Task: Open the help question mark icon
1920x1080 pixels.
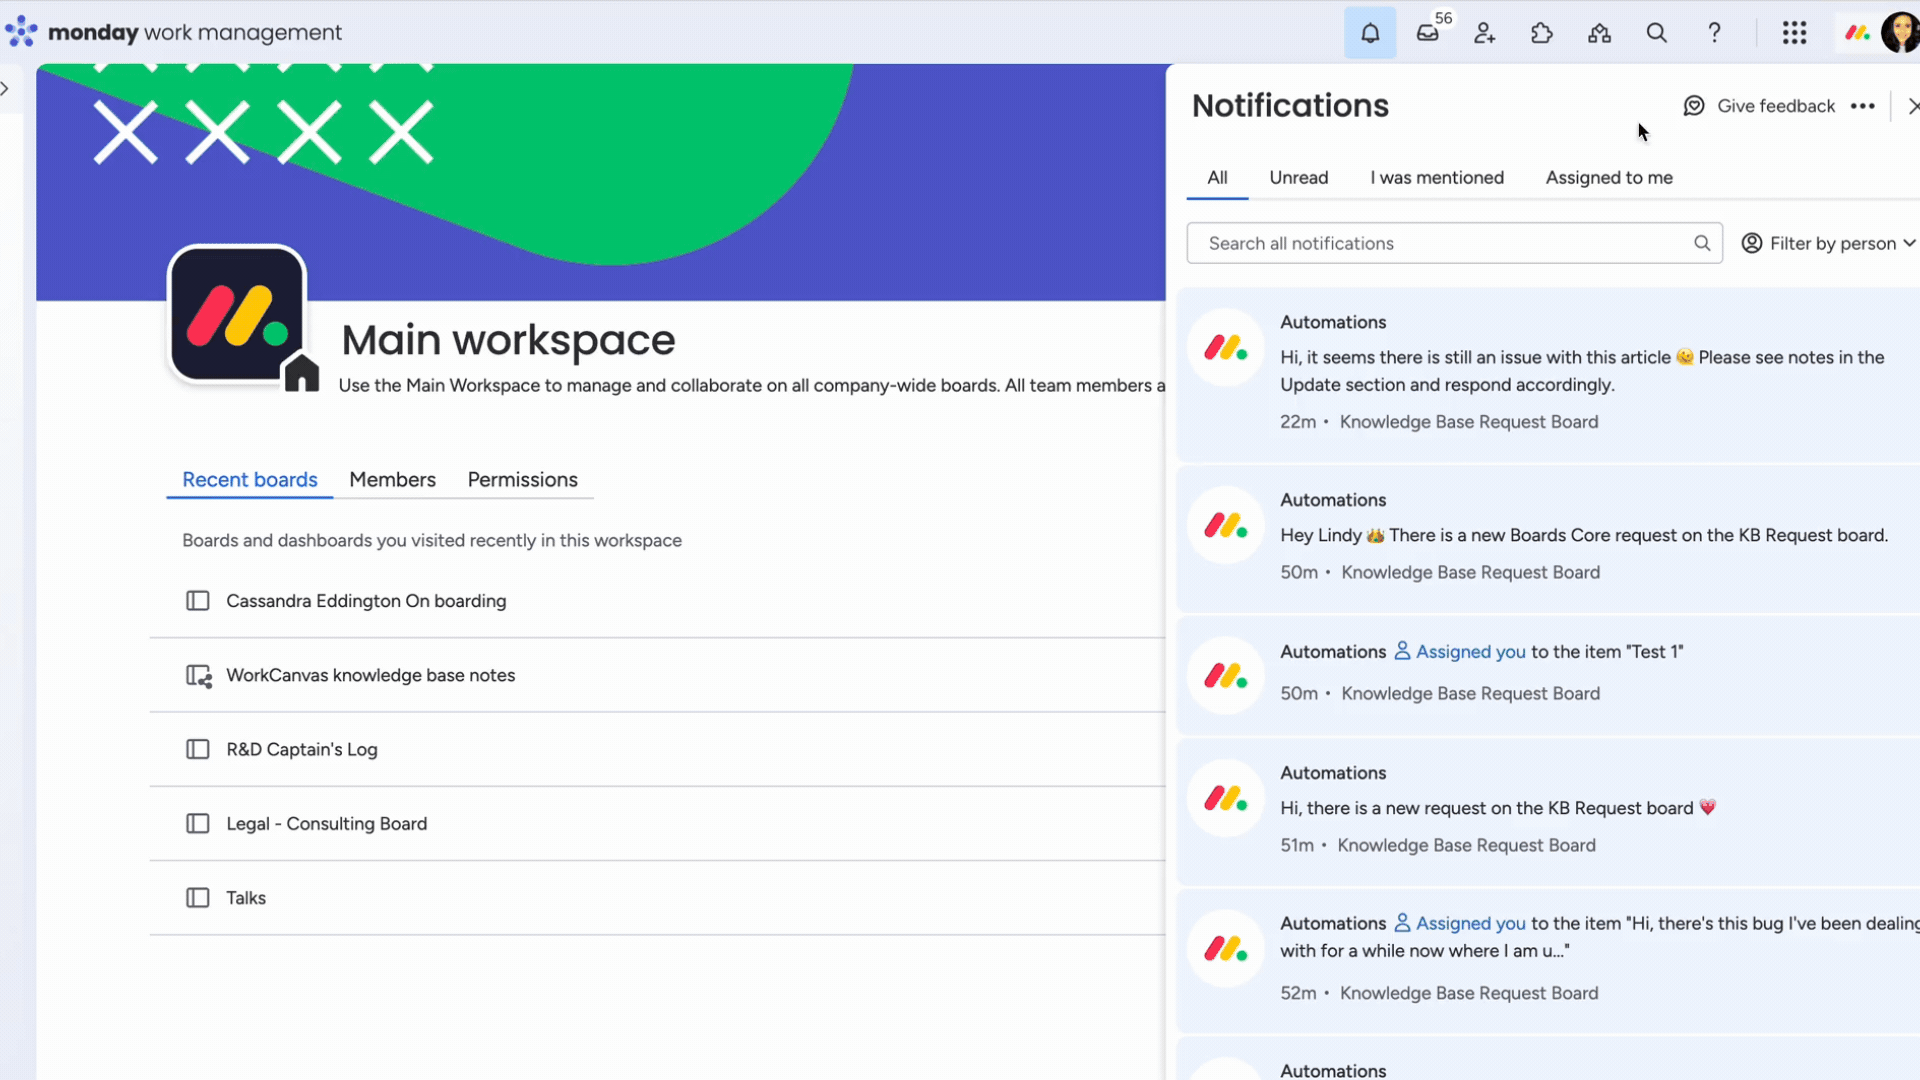Action: pyautogui.click(x=1714, y=32)
